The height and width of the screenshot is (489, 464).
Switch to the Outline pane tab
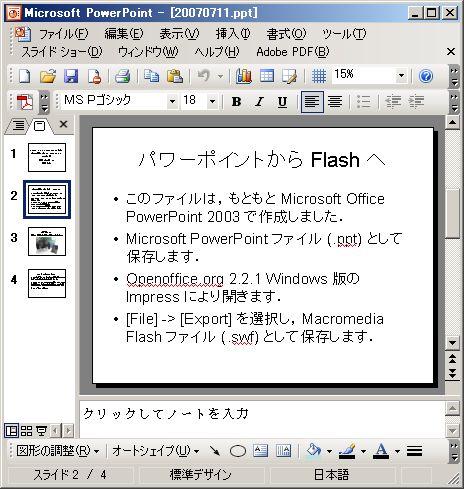[18, 126]
